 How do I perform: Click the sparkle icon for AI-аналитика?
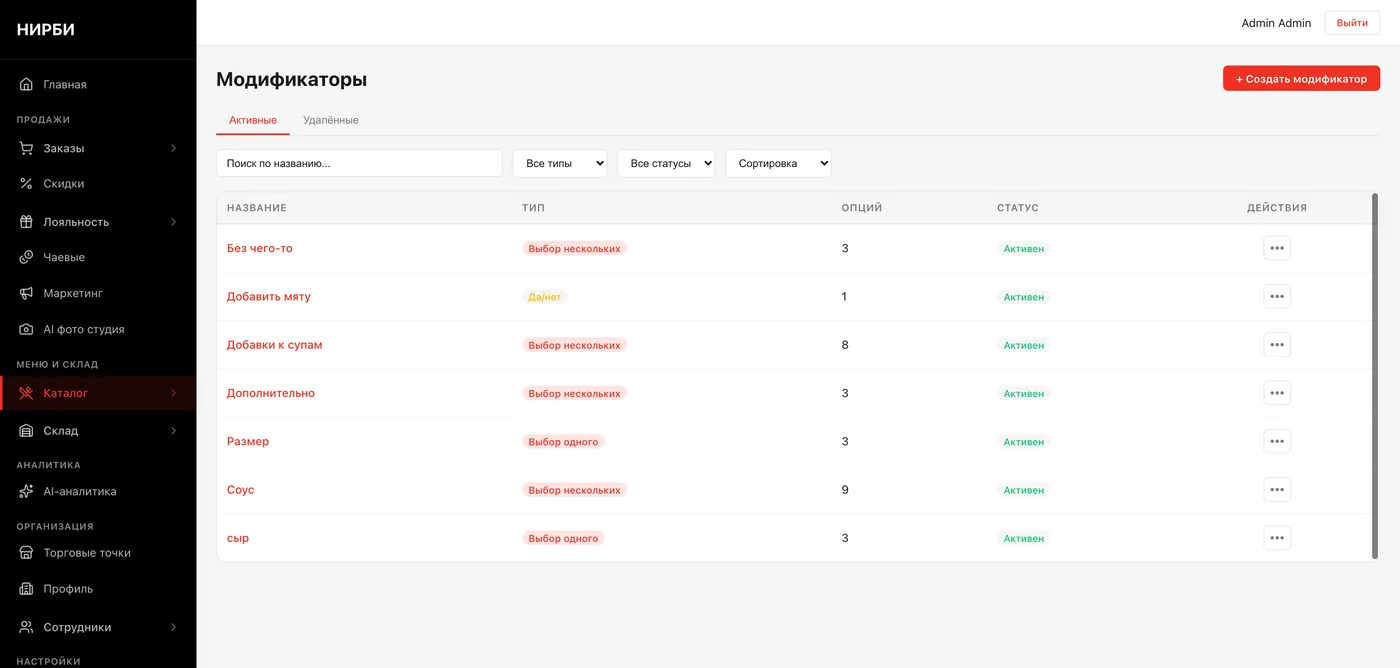click(x=27, y=491)
